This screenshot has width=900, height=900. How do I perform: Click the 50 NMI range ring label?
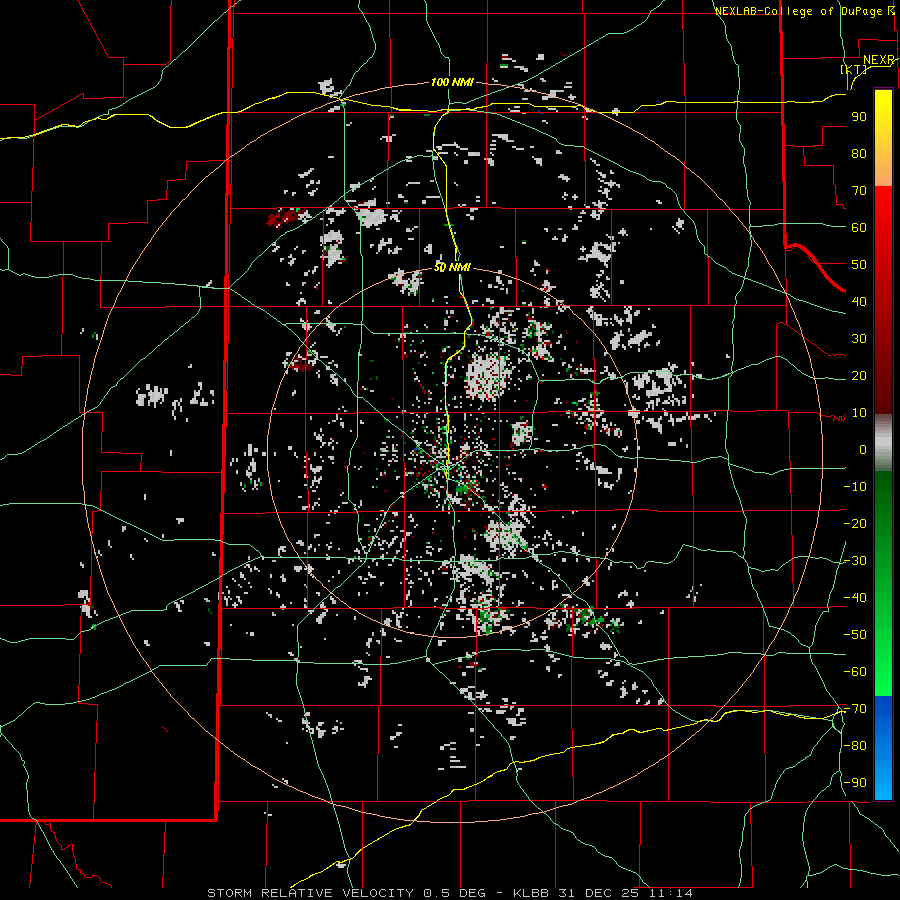click(452, 267)
